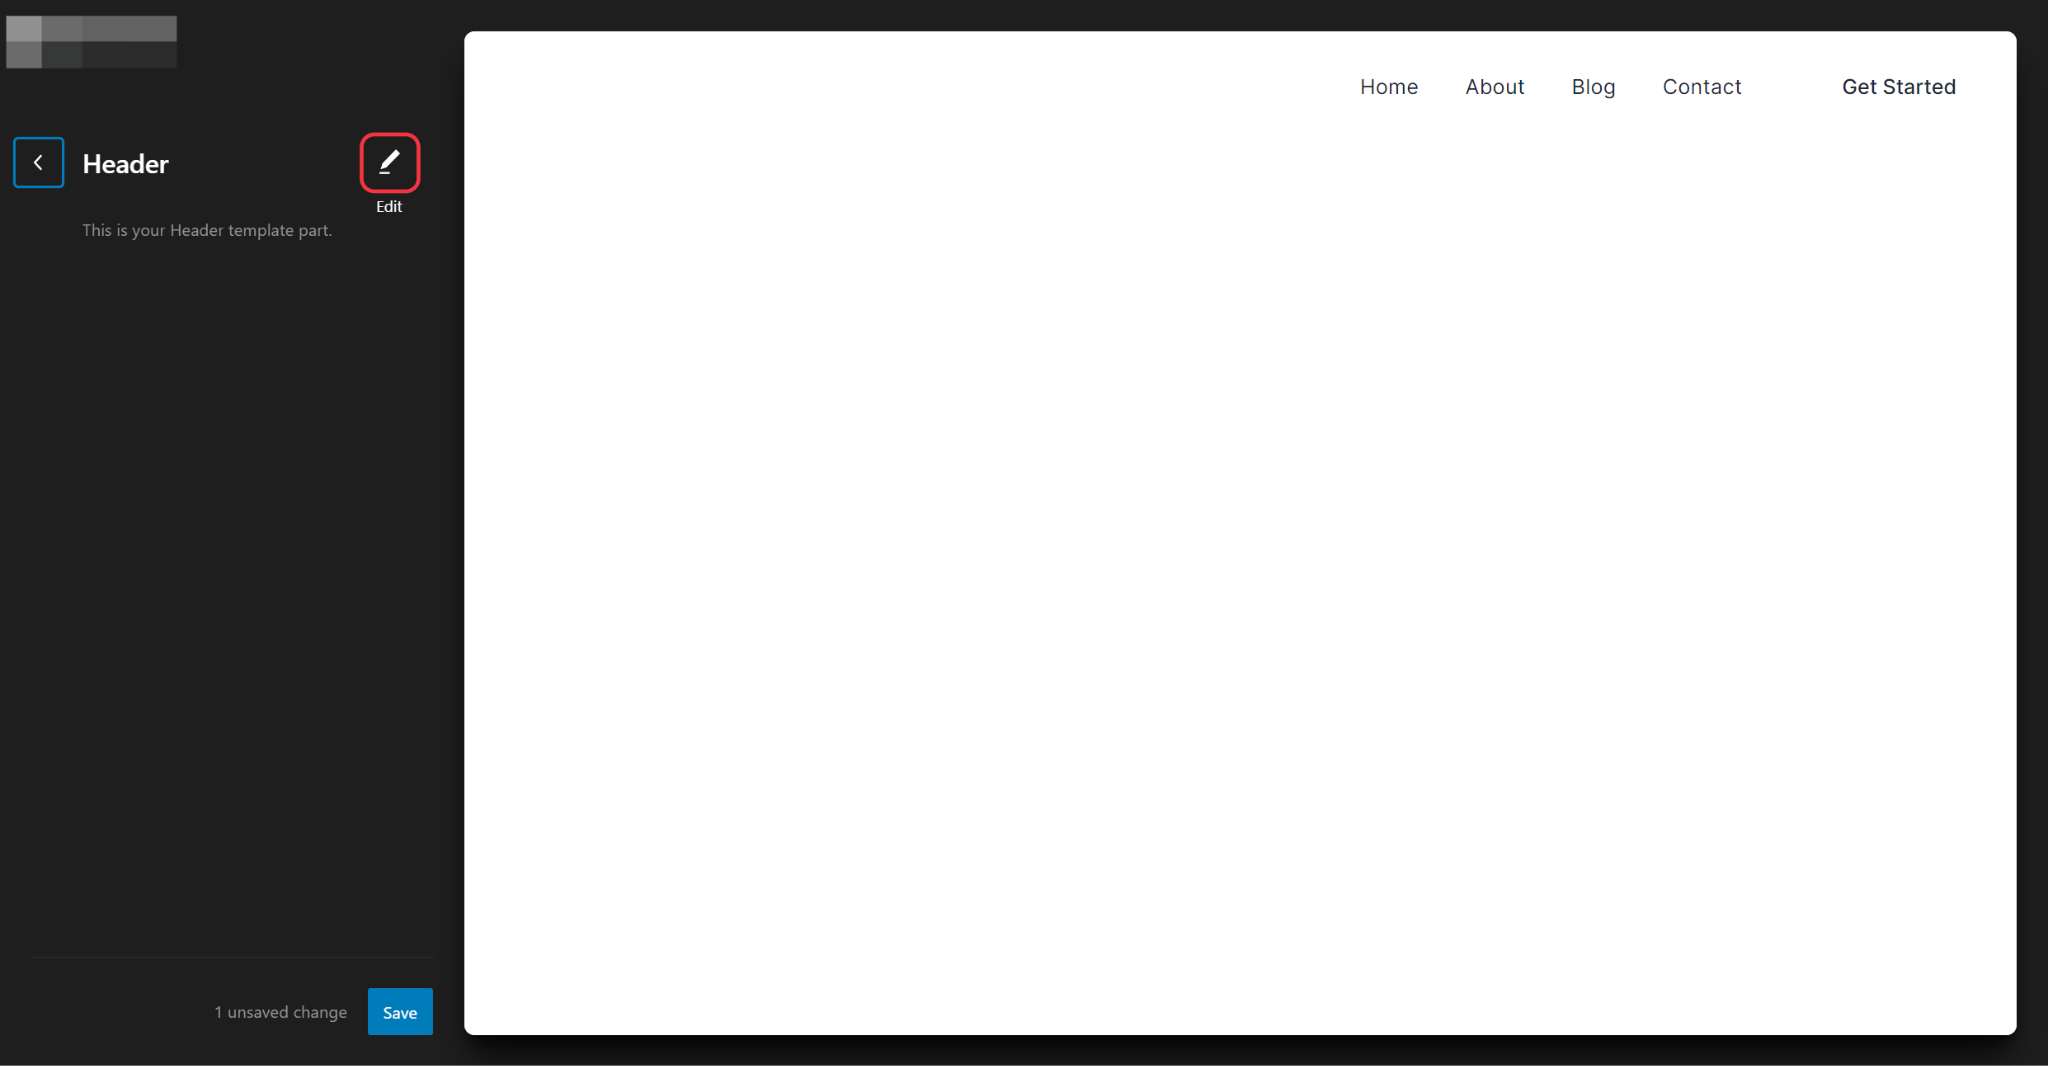The width and height of the screenshot is (2048, 1066).
Task: Click the gap between Contact and Get Started
Action: pyautogui.click(x=1792, y=87)
